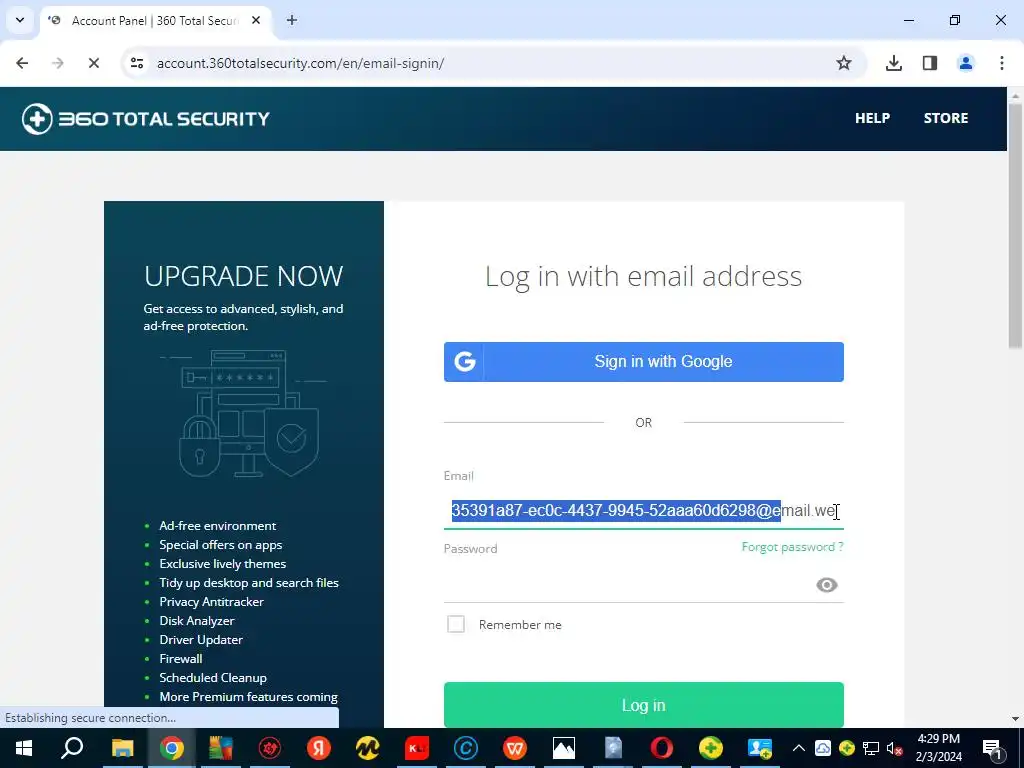Click the Sign in with Google button
This screenshot has height=768, width=1024.
coord(643,362)
